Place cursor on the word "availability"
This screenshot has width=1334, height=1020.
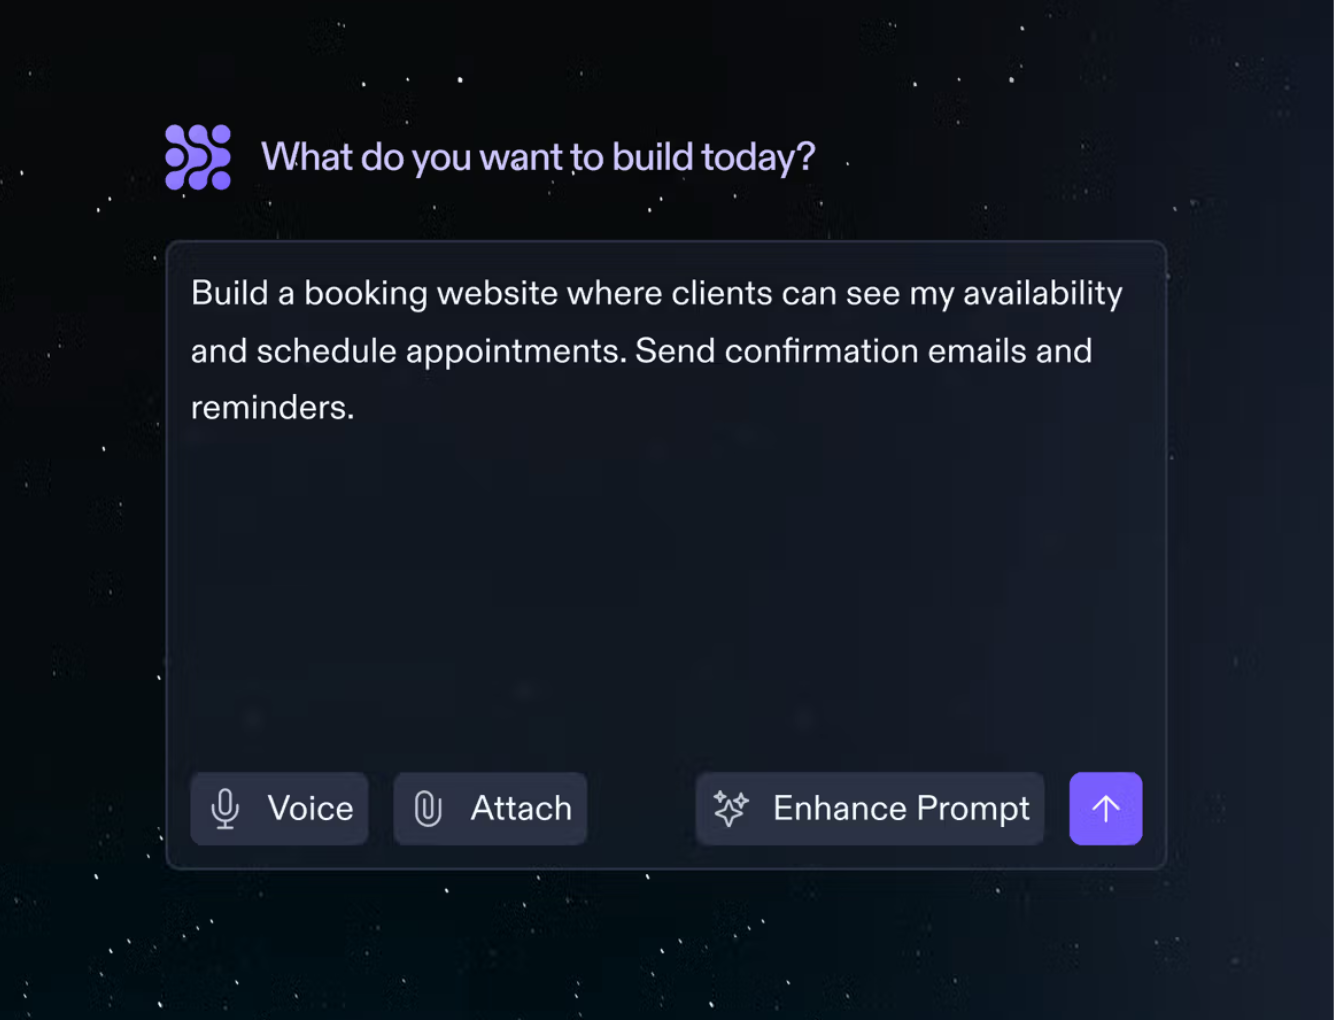1042,293
